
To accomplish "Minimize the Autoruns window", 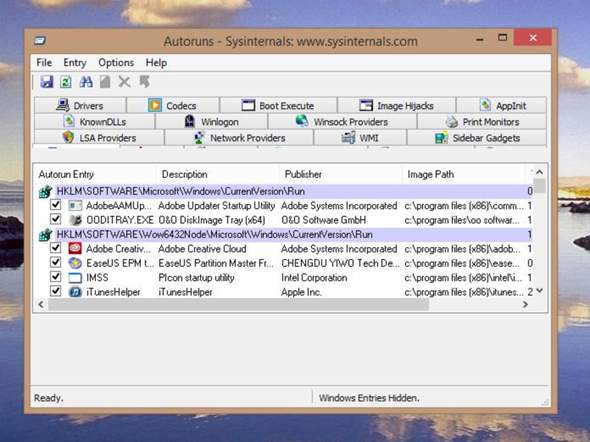I will [x=480, y=39].
